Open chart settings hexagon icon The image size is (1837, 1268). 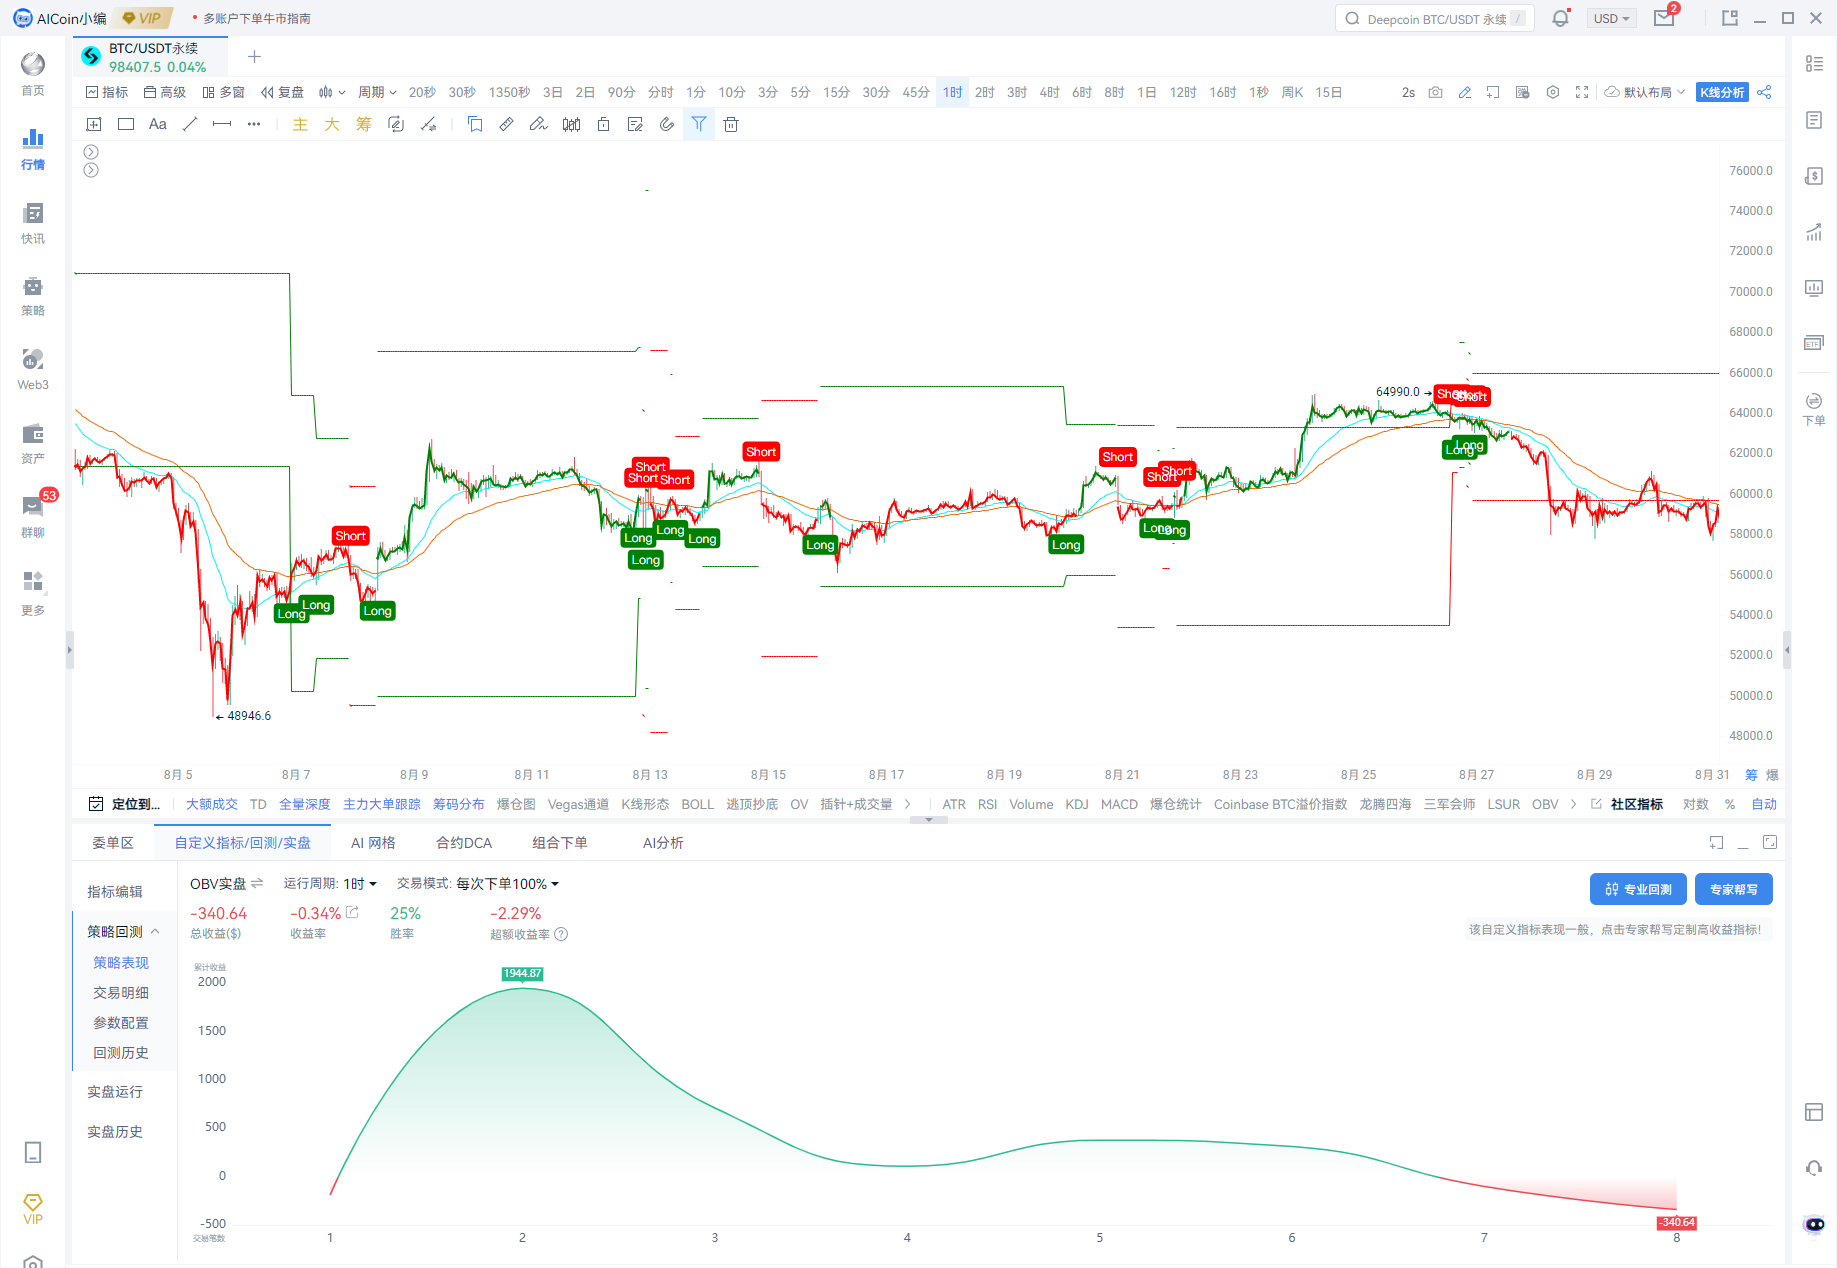1553,92
